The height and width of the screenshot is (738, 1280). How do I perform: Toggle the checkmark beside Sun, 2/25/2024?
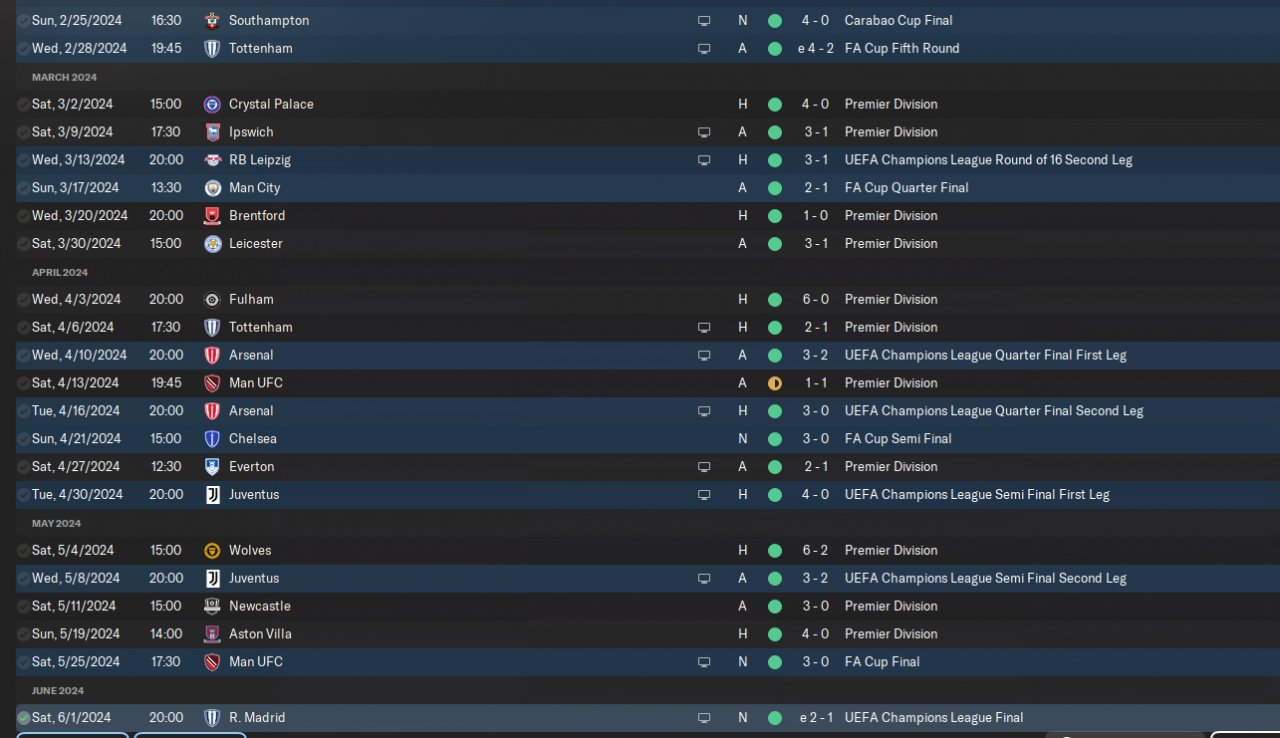[x=23, y=20]
